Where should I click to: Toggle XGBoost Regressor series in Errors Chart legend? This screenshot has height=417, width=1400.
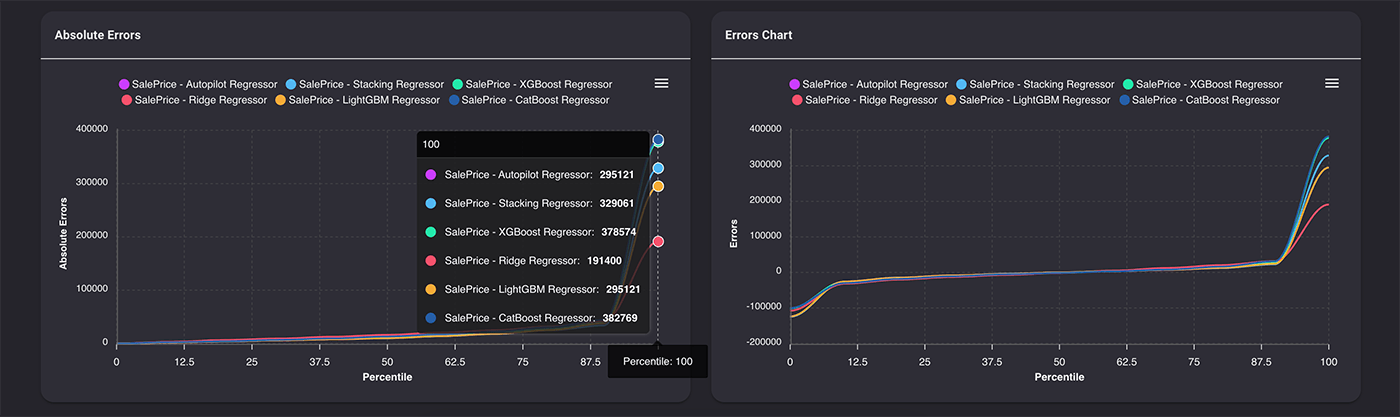1203,84
